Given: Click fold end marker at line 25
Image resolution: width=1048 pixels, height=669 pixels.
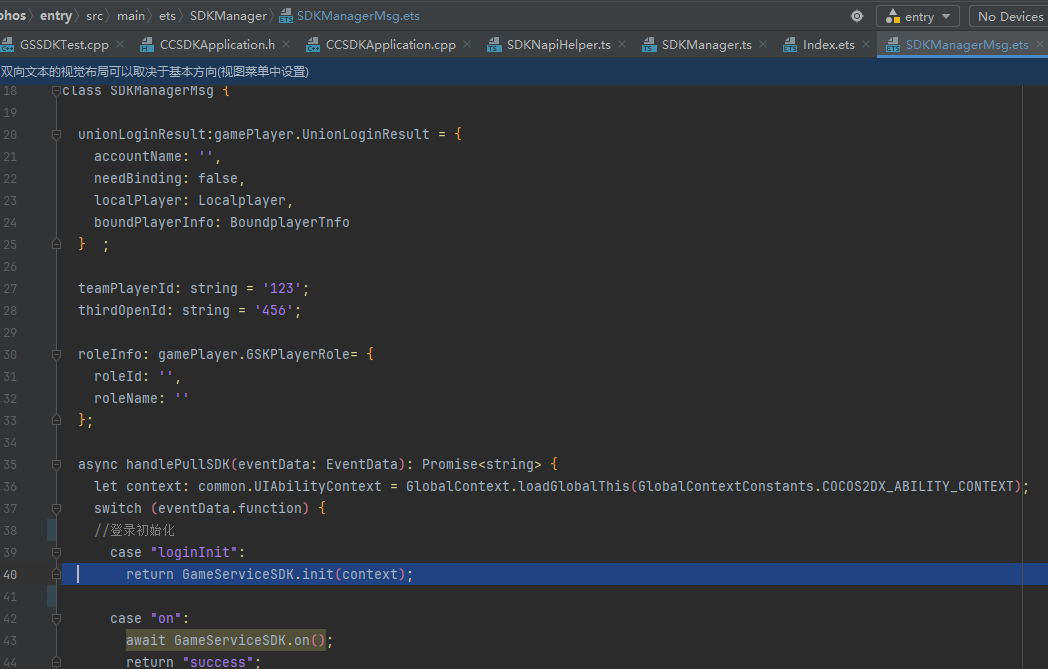Looking at the screenshot, I should tap(56, 245).
